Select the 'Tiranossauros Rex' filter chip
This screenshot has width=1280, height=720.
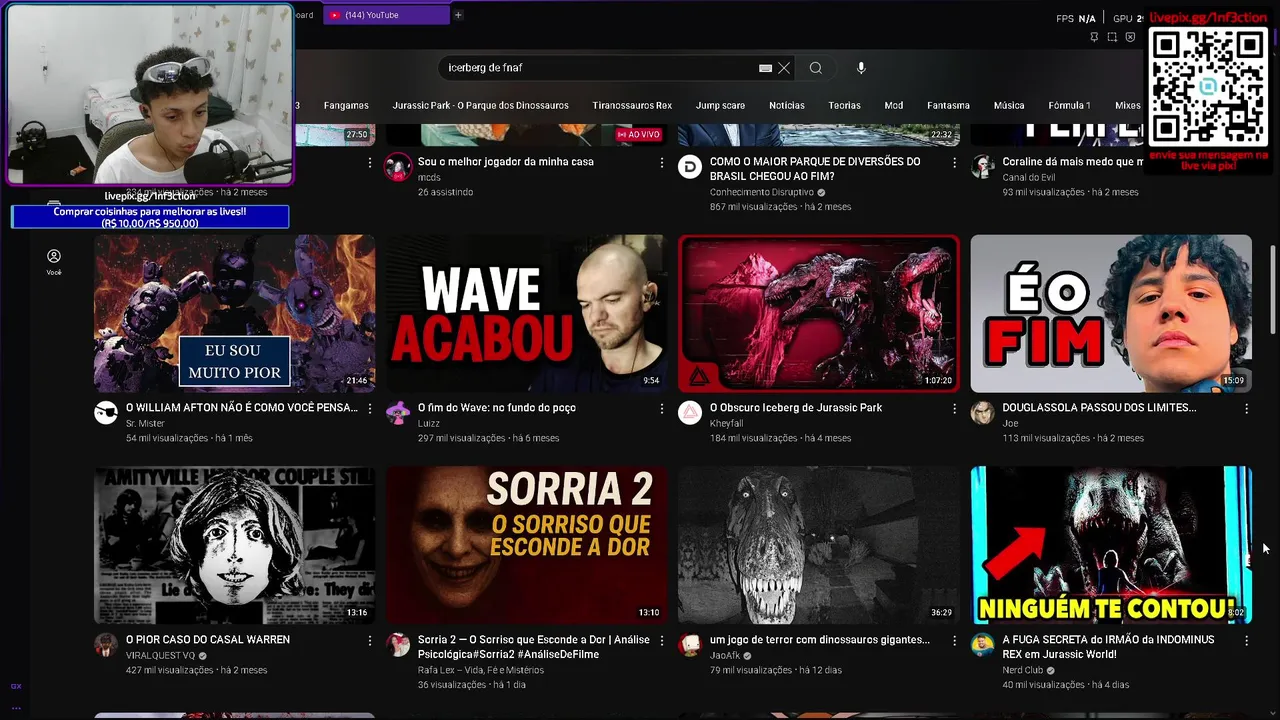[x=632, y=105]
